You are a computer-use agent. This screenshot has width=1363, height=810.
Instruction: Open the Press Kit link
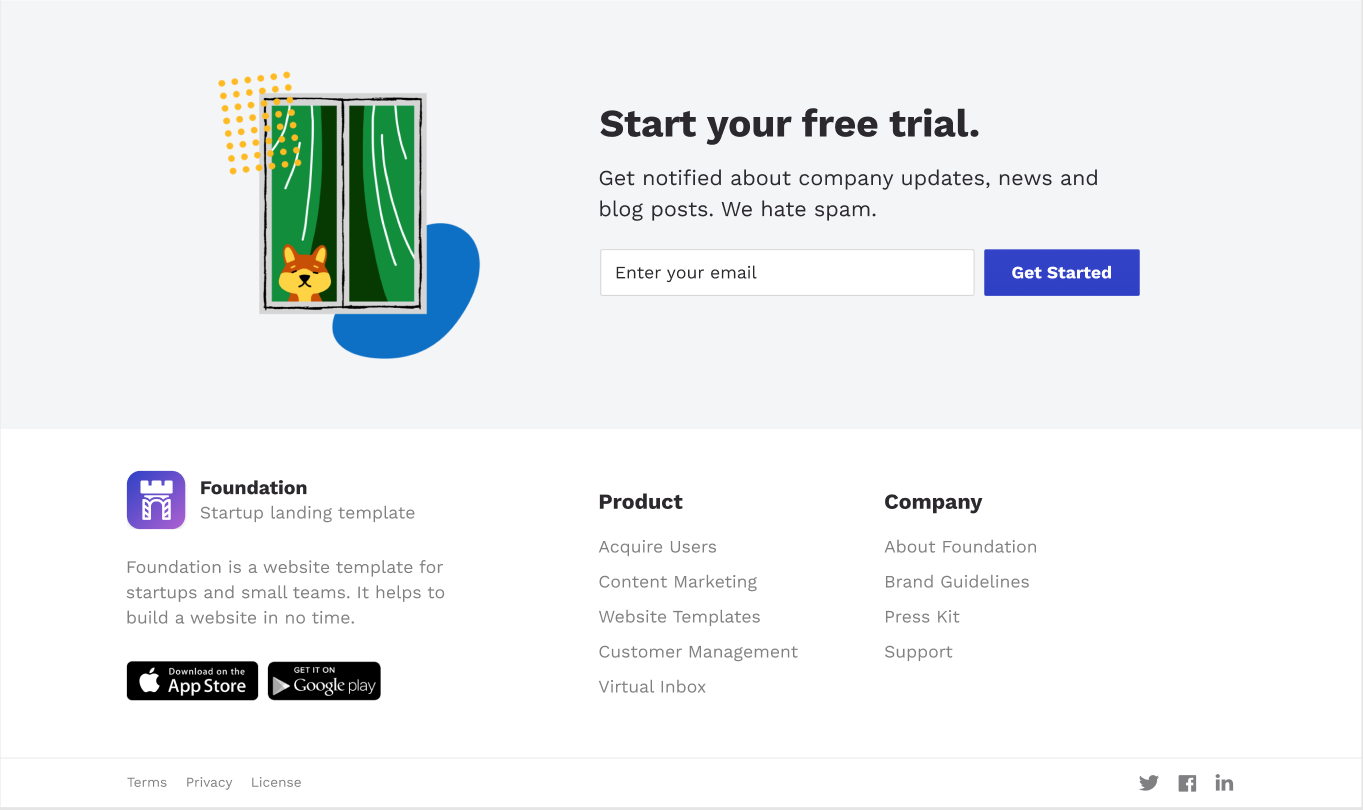pyautogui.click(x=922, y=617)
